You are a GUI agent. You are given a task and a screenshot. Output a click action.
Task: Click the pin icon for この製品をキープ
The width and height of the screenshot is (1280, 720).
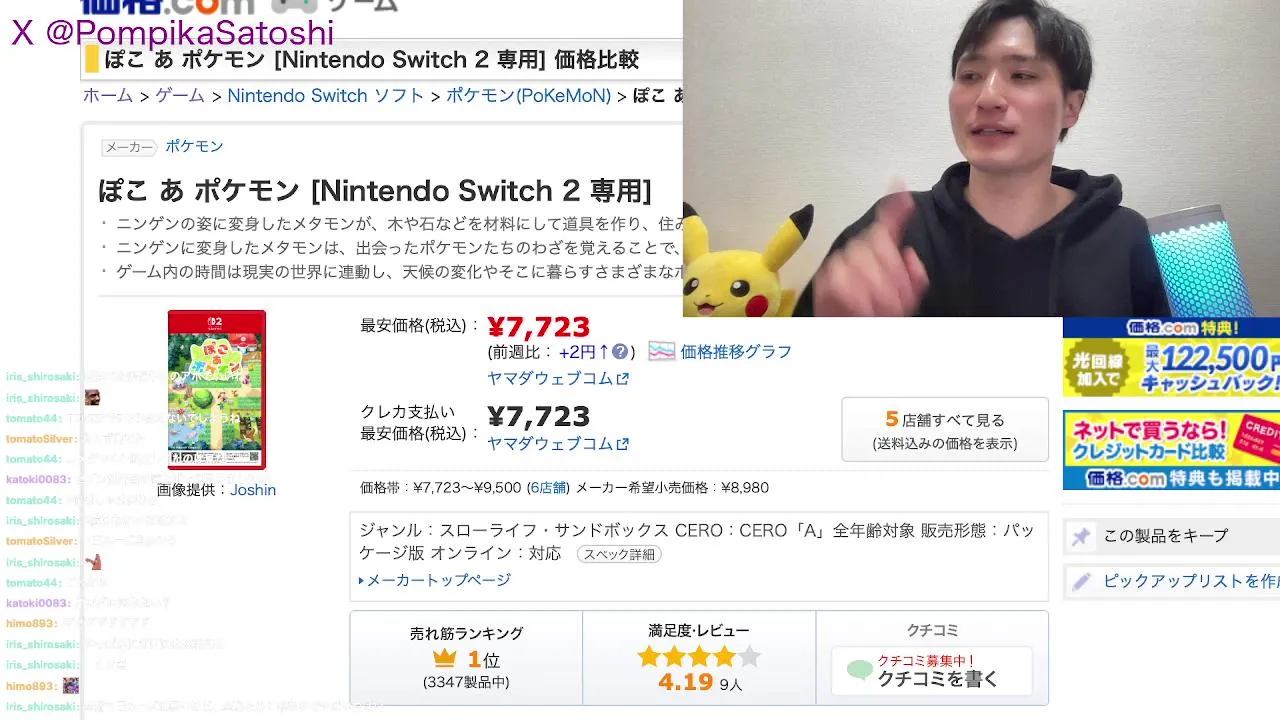[x=1081, y=536]
